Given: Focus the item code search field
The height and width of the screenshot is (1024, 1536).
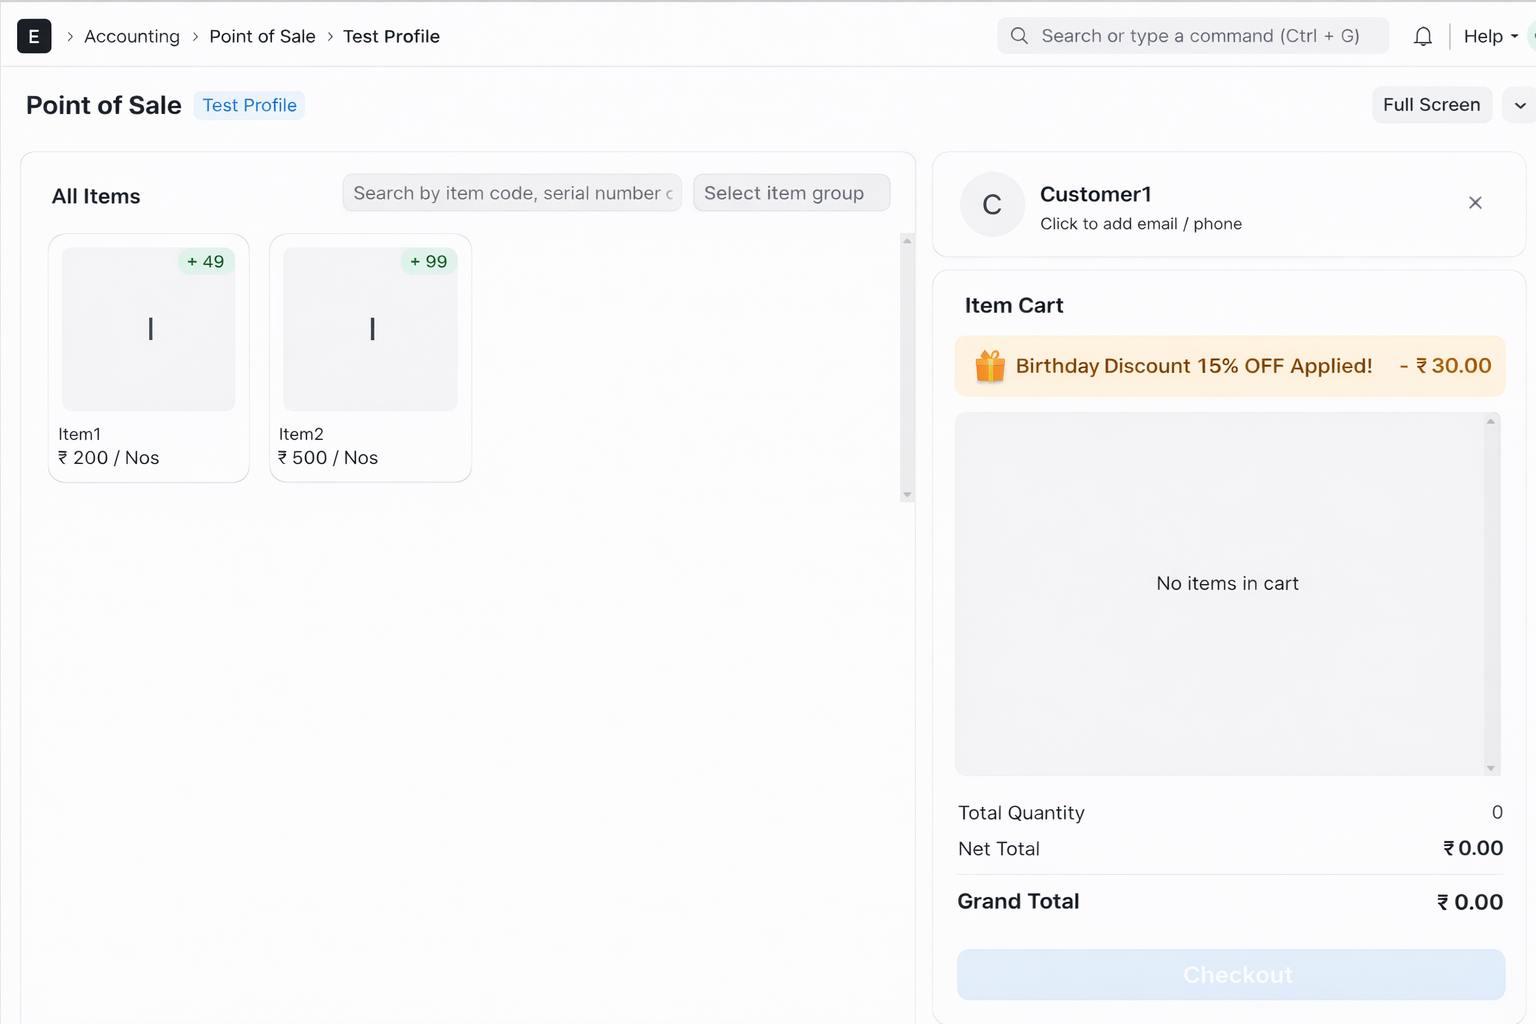Looking at the screenshot, I should tap(512, 193).
